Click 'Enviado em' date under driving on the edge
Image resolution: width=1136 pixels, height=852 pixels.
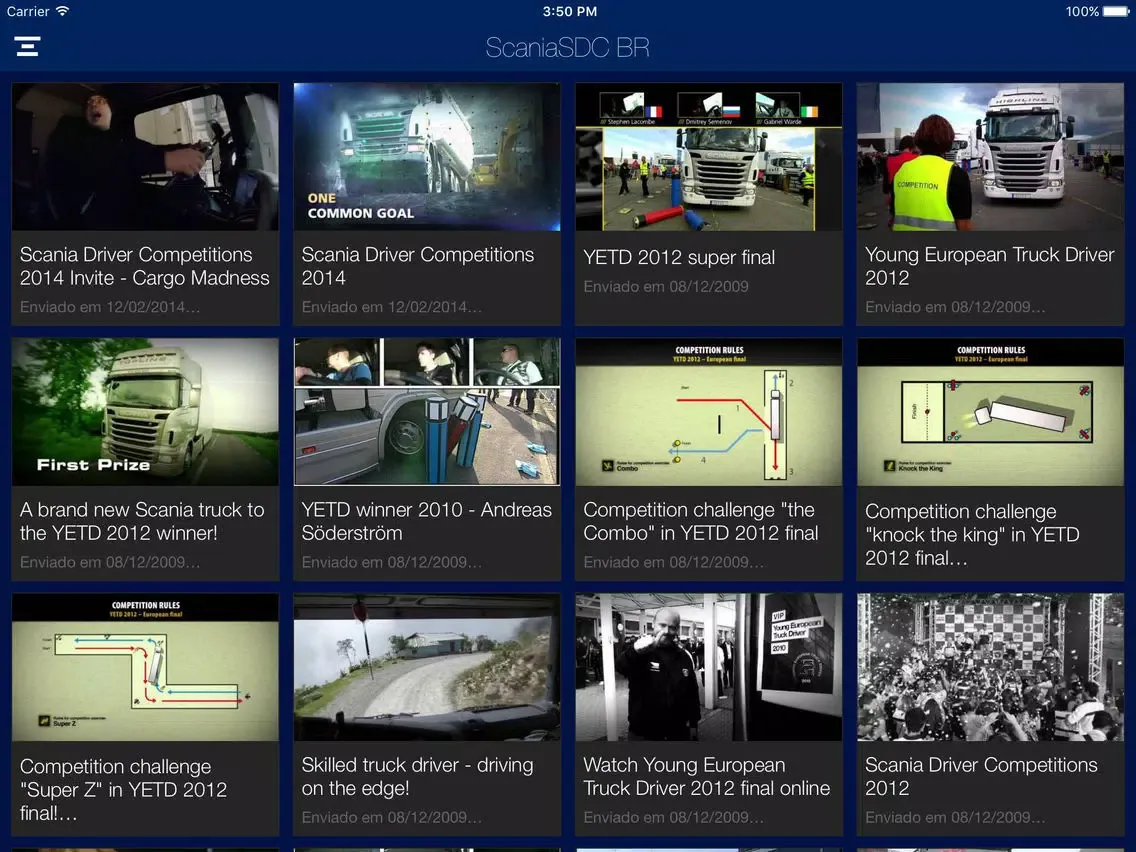tap(391, 817)
